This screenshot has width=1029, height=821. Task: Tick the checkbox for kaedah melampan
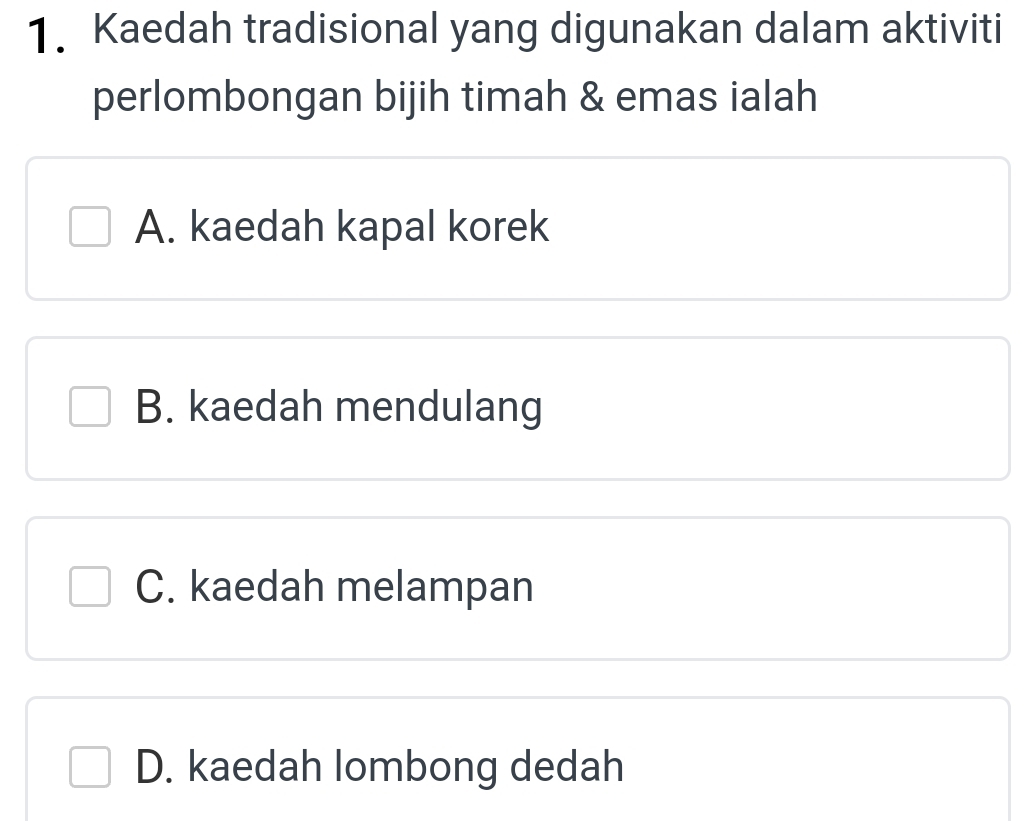pyautogui.click(x=89, y=588)
